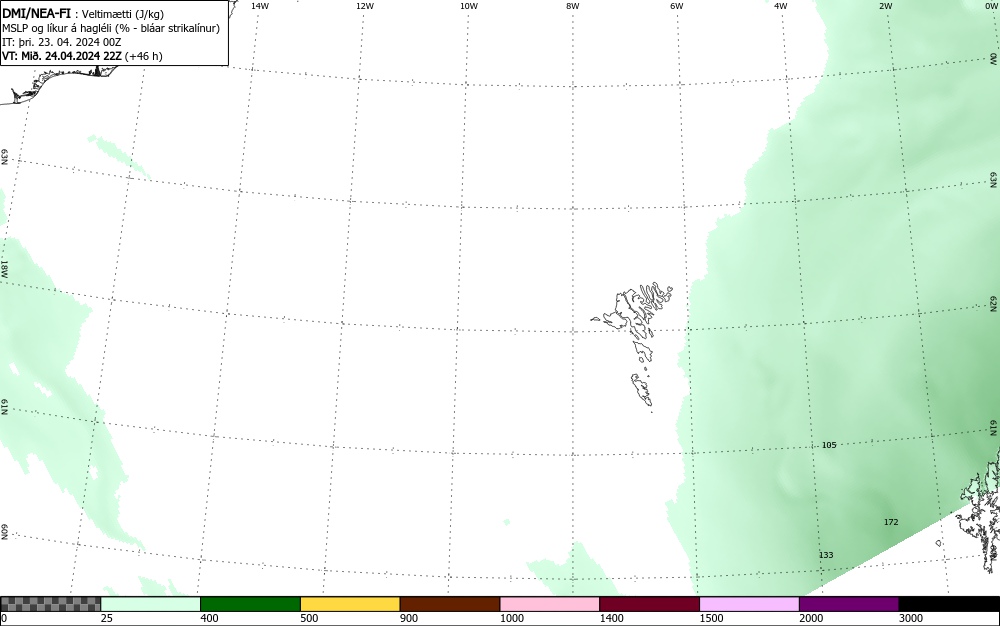The image size is (1000, 626).
Task: Click the brown 900–1000 legend swatch
Action: [450, 604]
